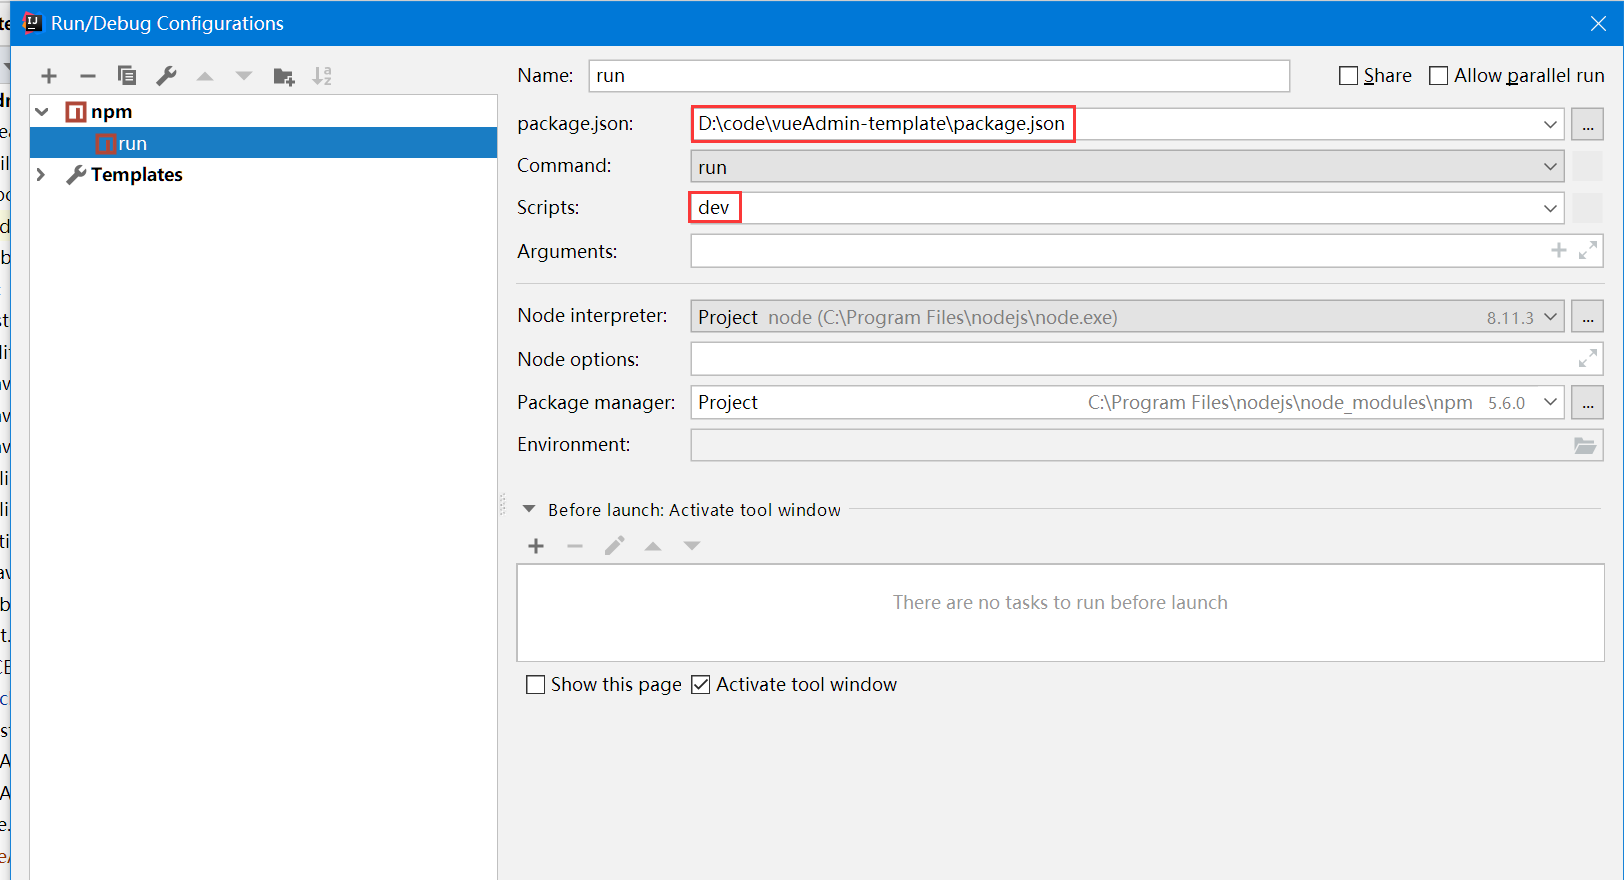
Task: Remove the before launch task
Action: [575, 546]
